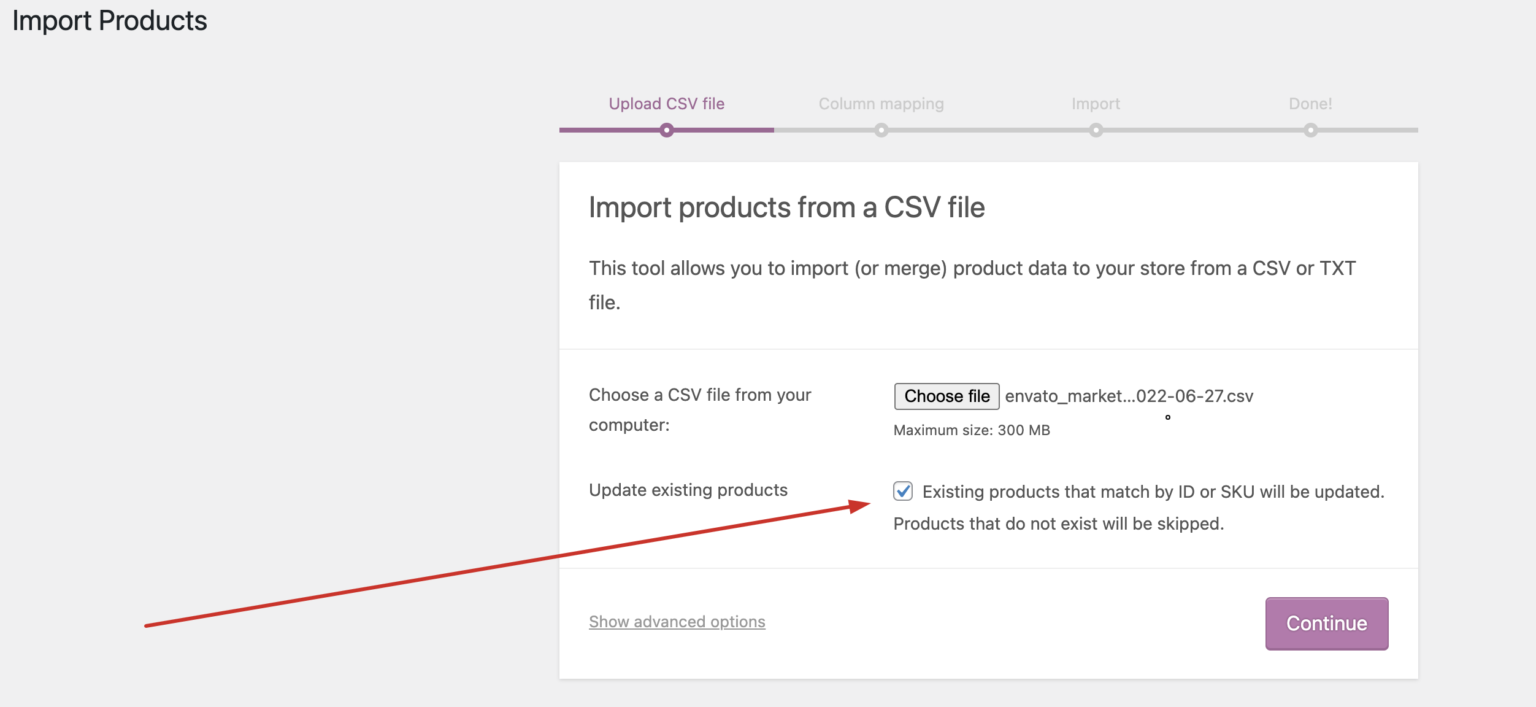The width and height of the screenshot is (1536, 707).
Task: Click the Import step marker dot
Action: tap(1096, 129)
